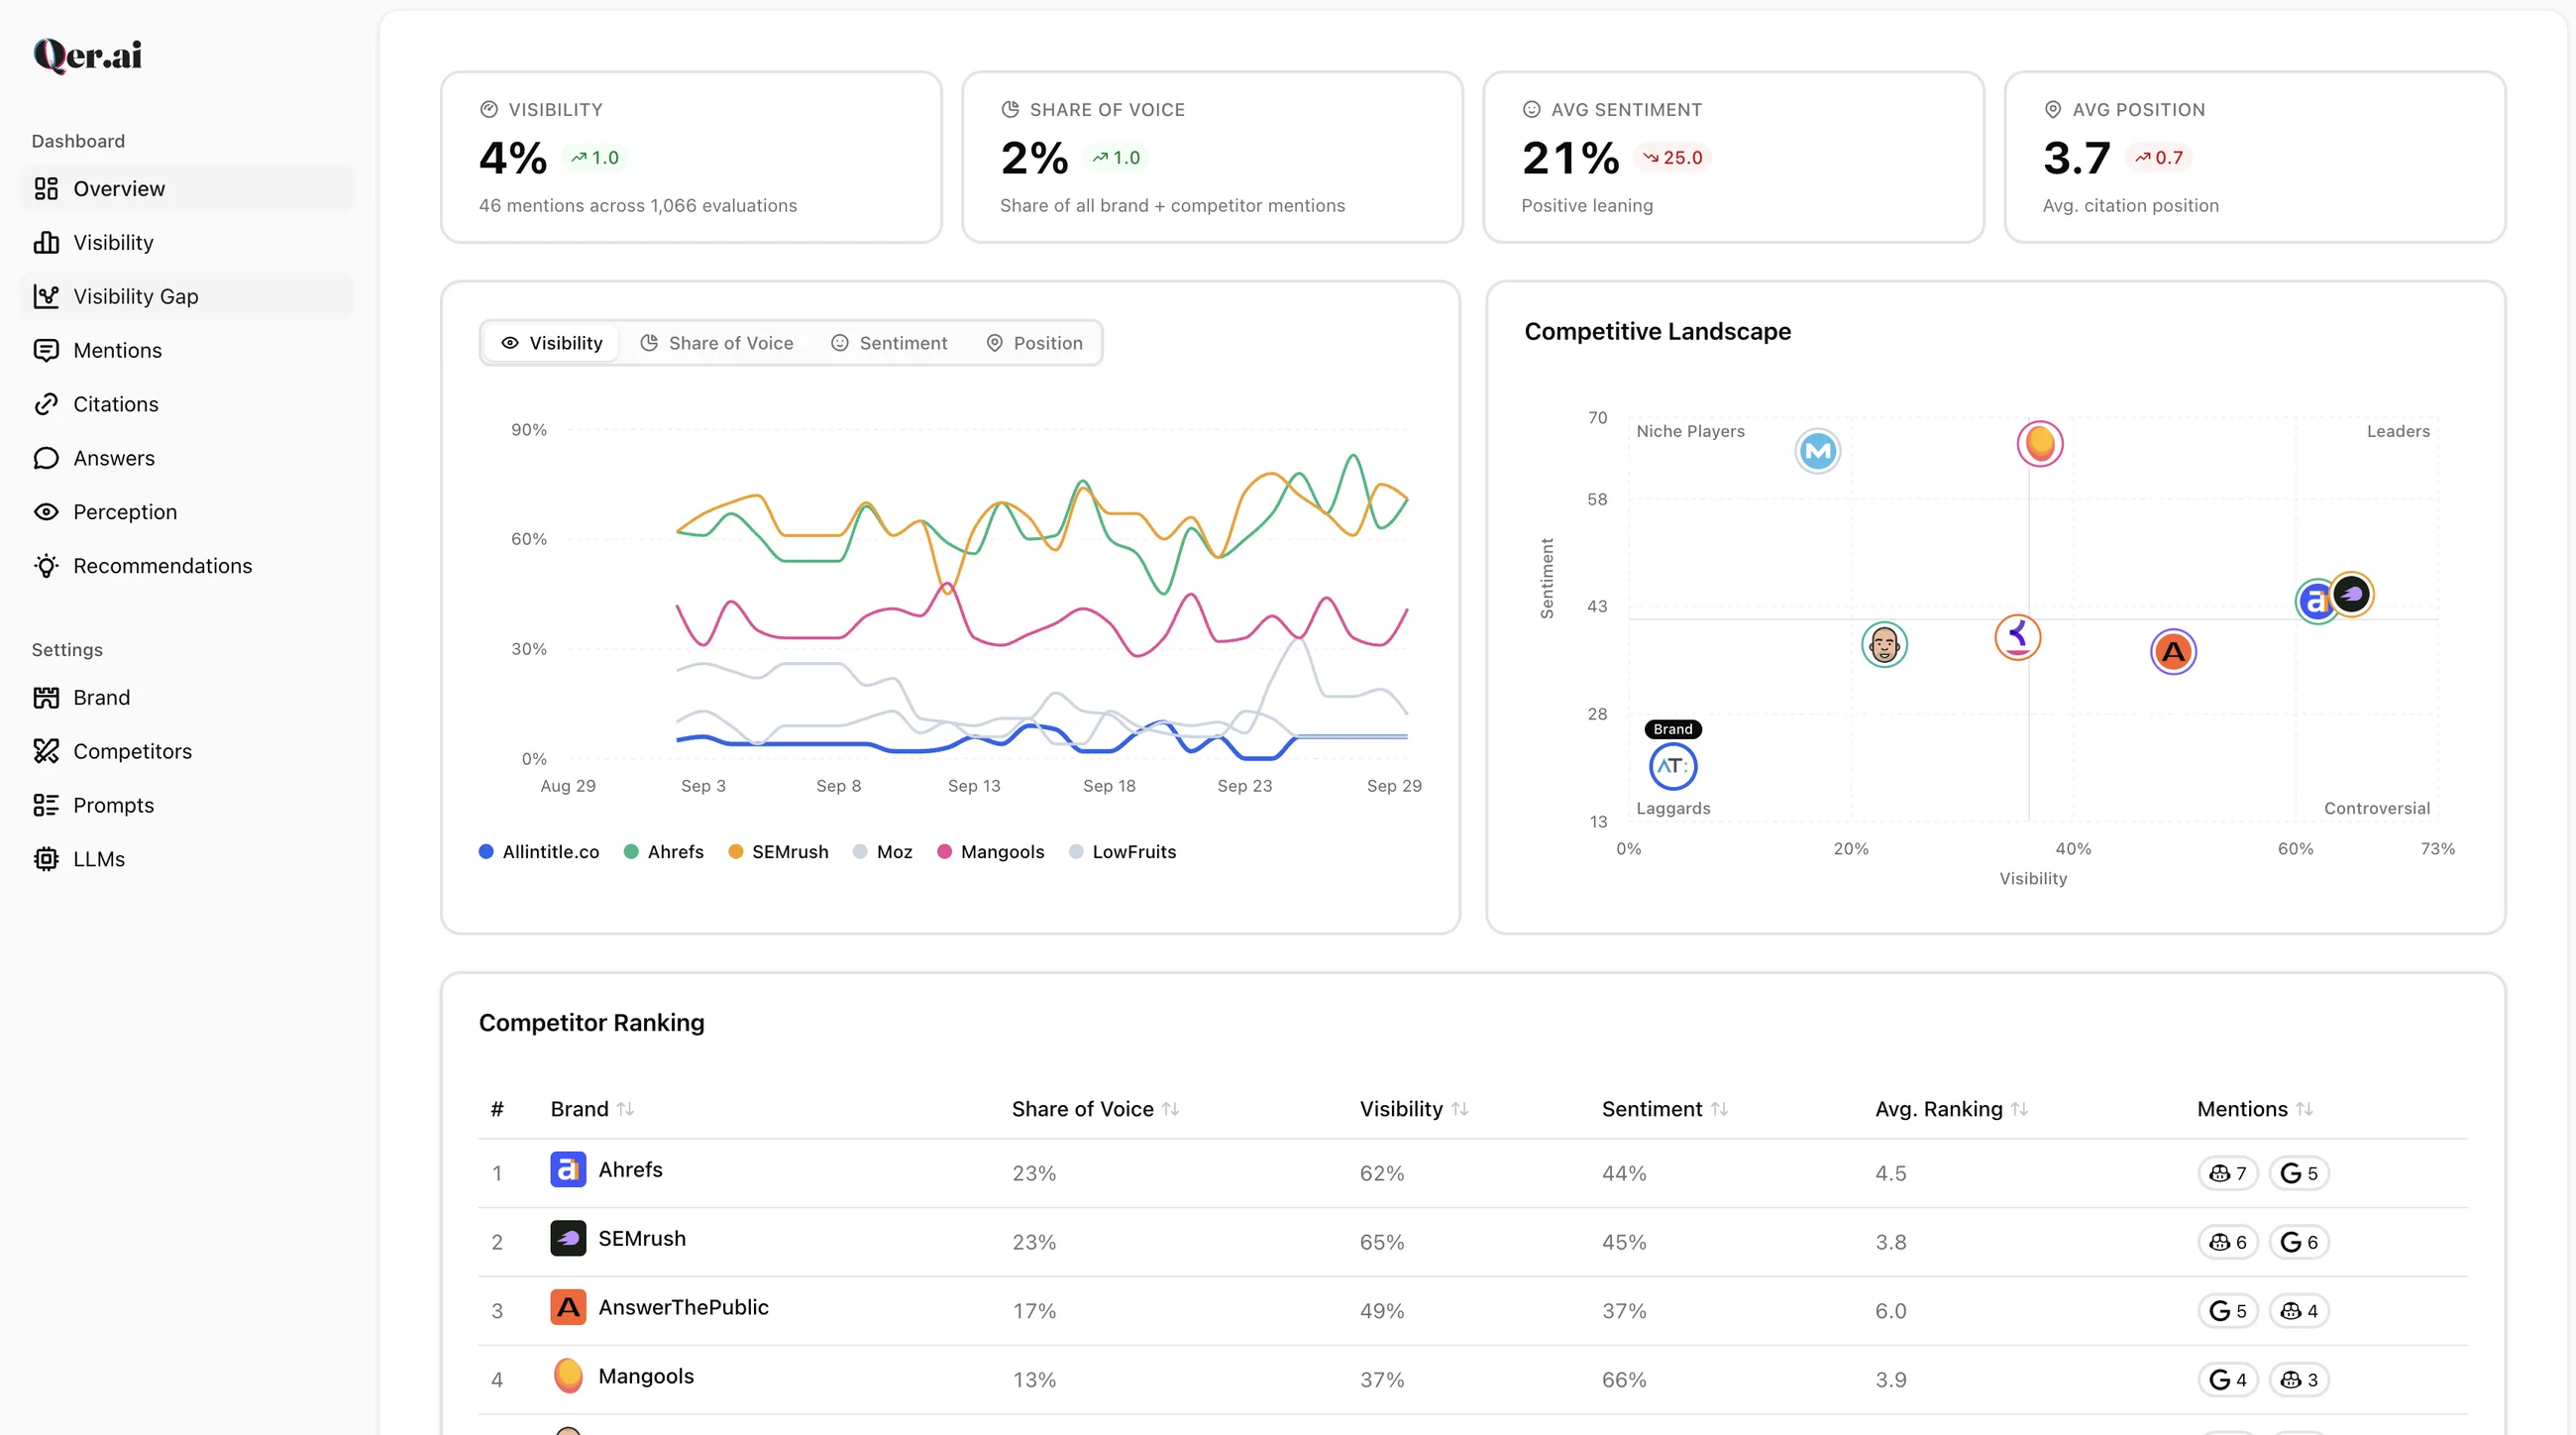Switch chart to Share of Voice tab
The width and height of the screenshot is (2576, 1435).
point(716,343)
